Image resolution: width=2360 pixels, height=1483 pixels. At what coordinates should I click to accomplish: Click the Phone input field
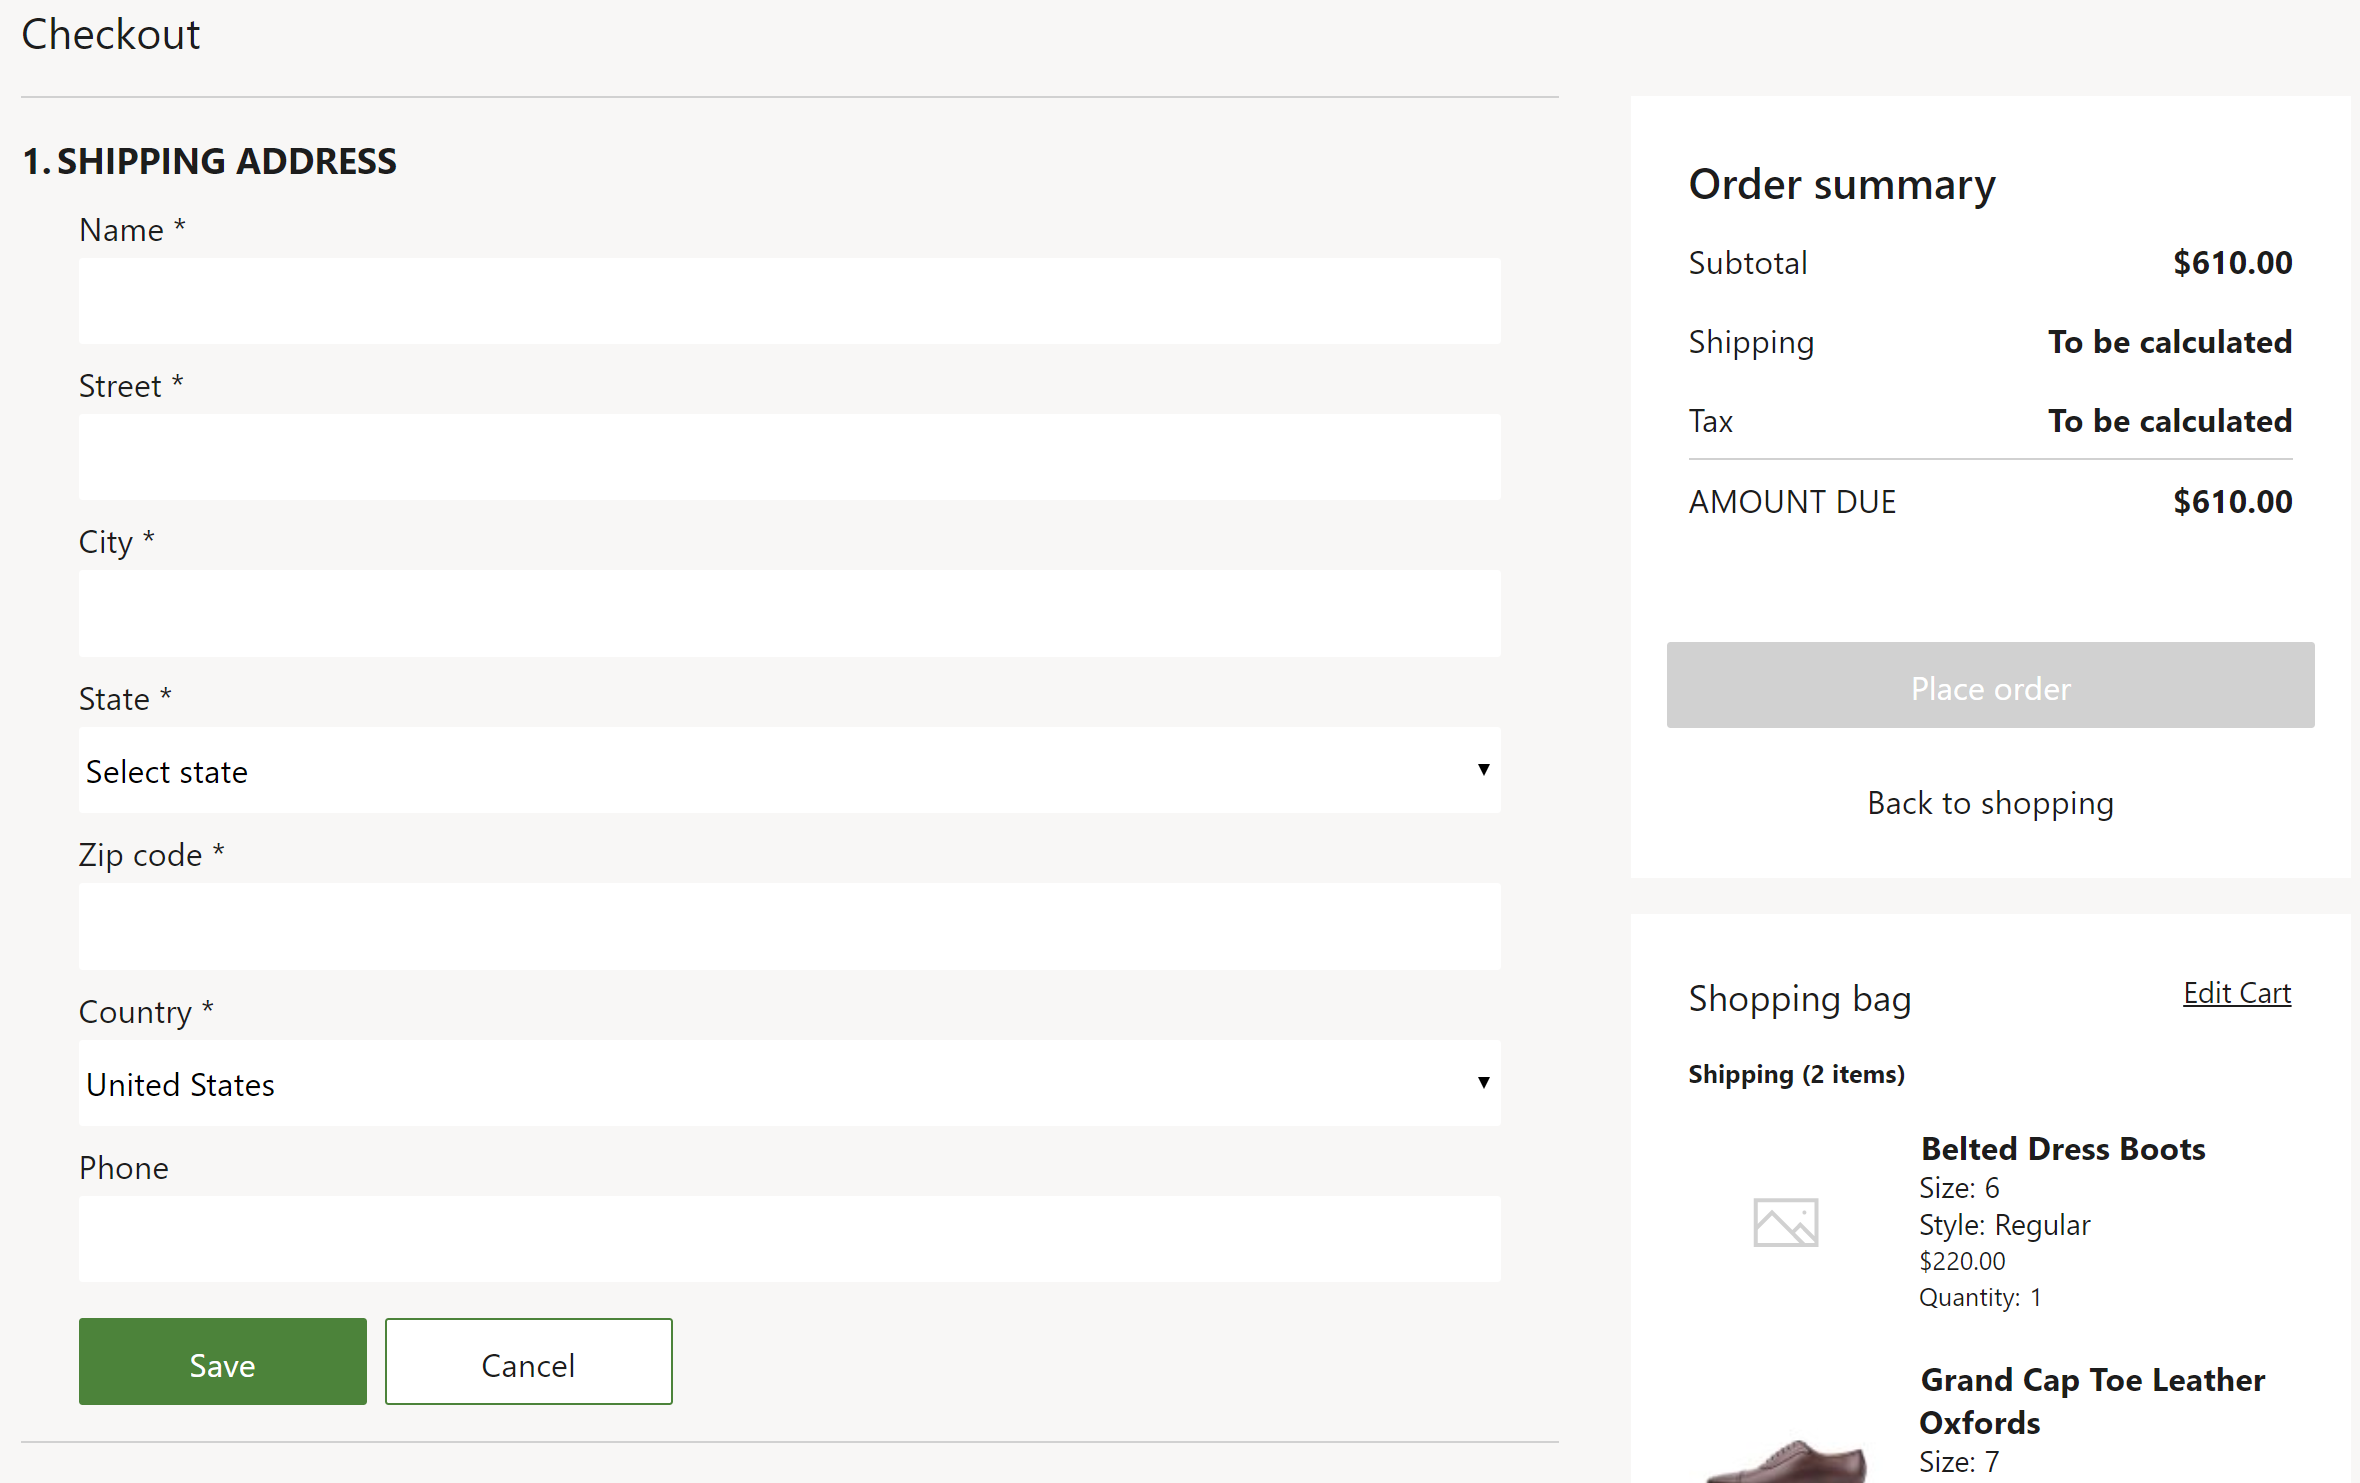point(789,1239)
